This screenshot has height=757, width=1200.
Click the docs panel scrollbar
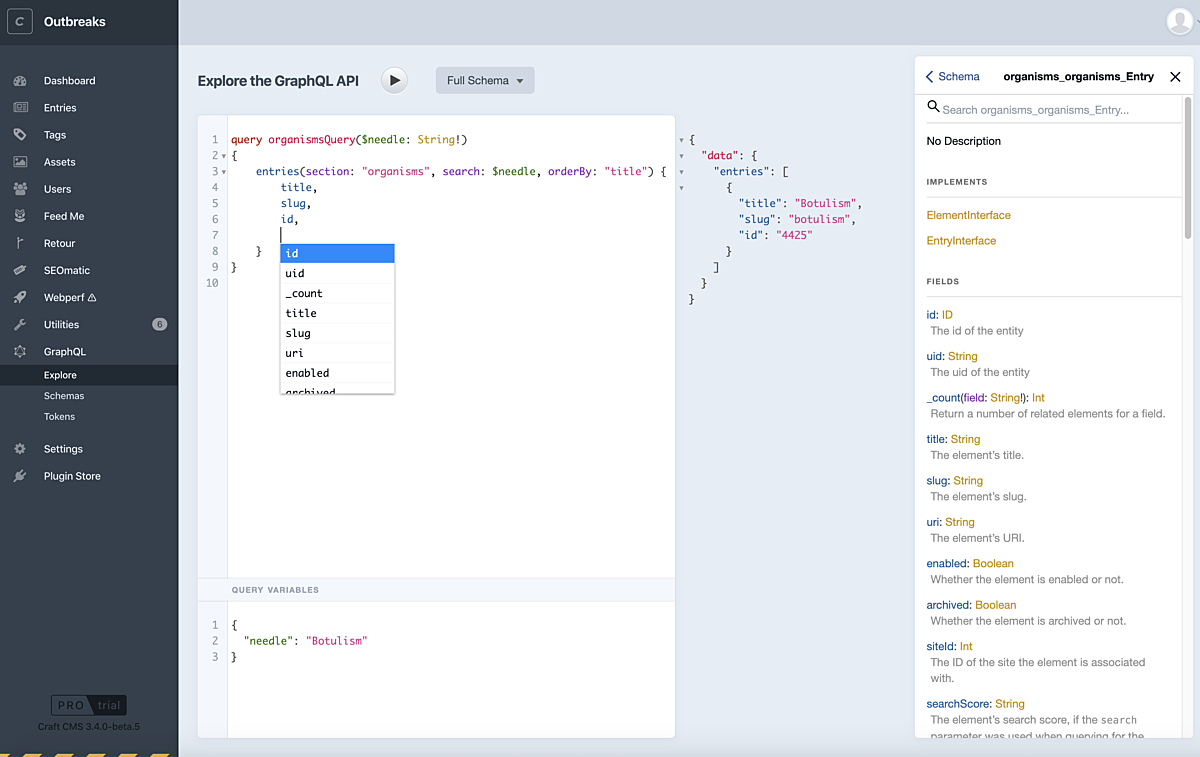pos(1188,167)
